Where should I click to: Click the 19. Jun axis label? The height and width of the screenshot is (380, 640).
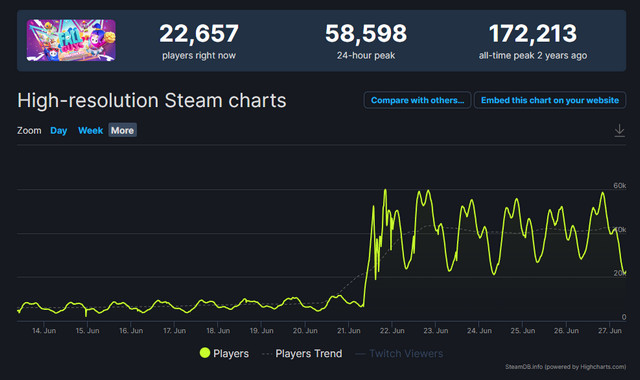click(262, 331)
